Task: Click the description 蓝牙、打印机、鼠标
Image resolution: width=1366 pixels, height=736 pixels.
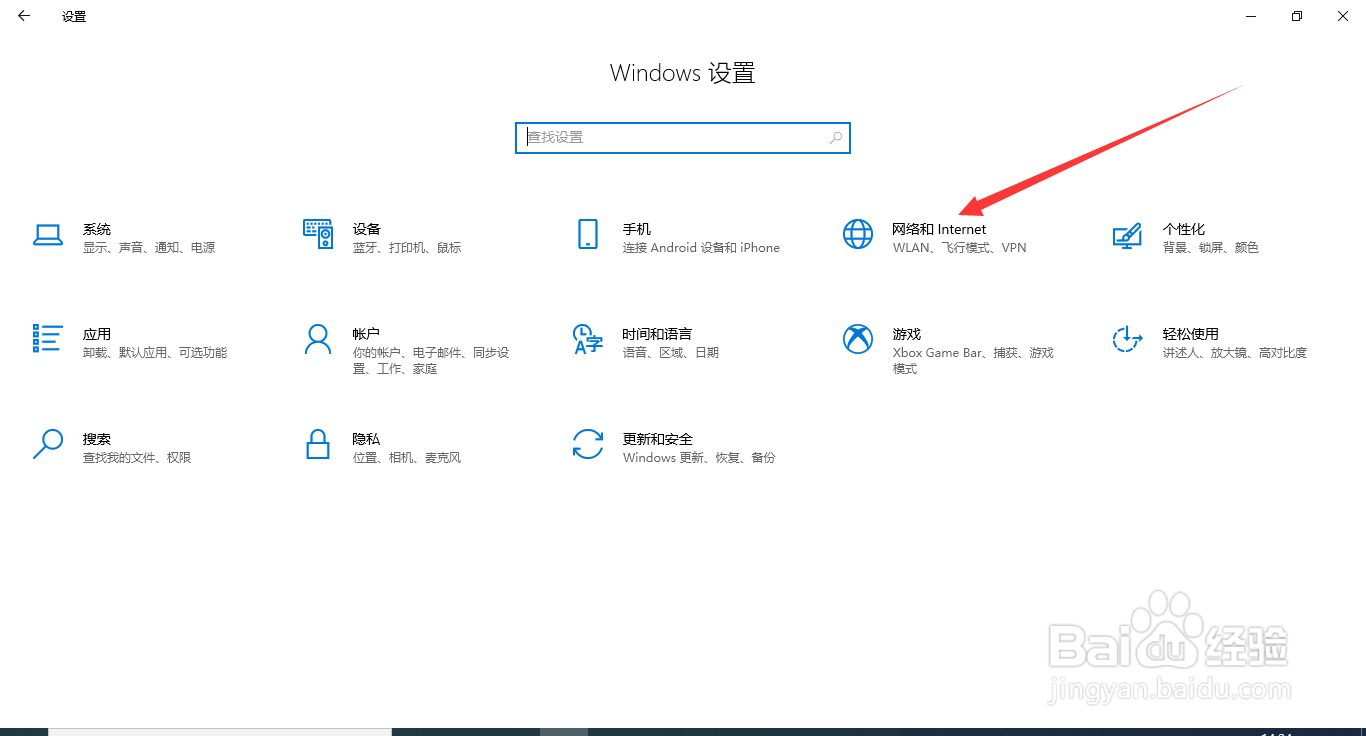Action: coord(407,248)
